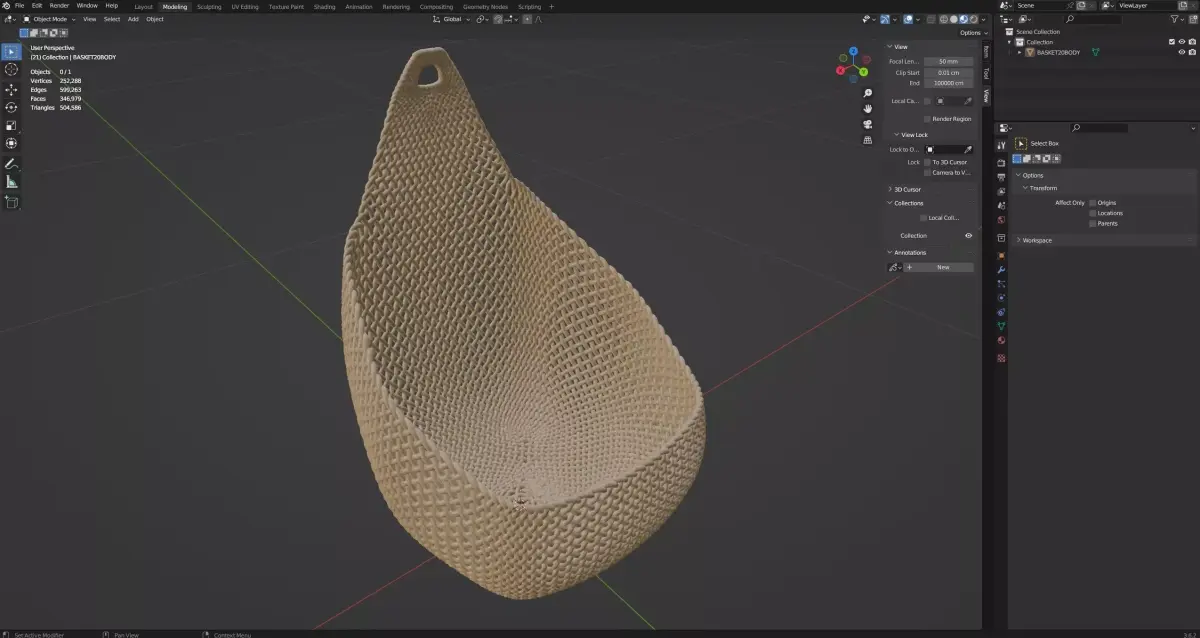Open the Select menu in viewport header
Image resolution: width=1200 pixels, height=638 pixels.
[x=112, y=19]
